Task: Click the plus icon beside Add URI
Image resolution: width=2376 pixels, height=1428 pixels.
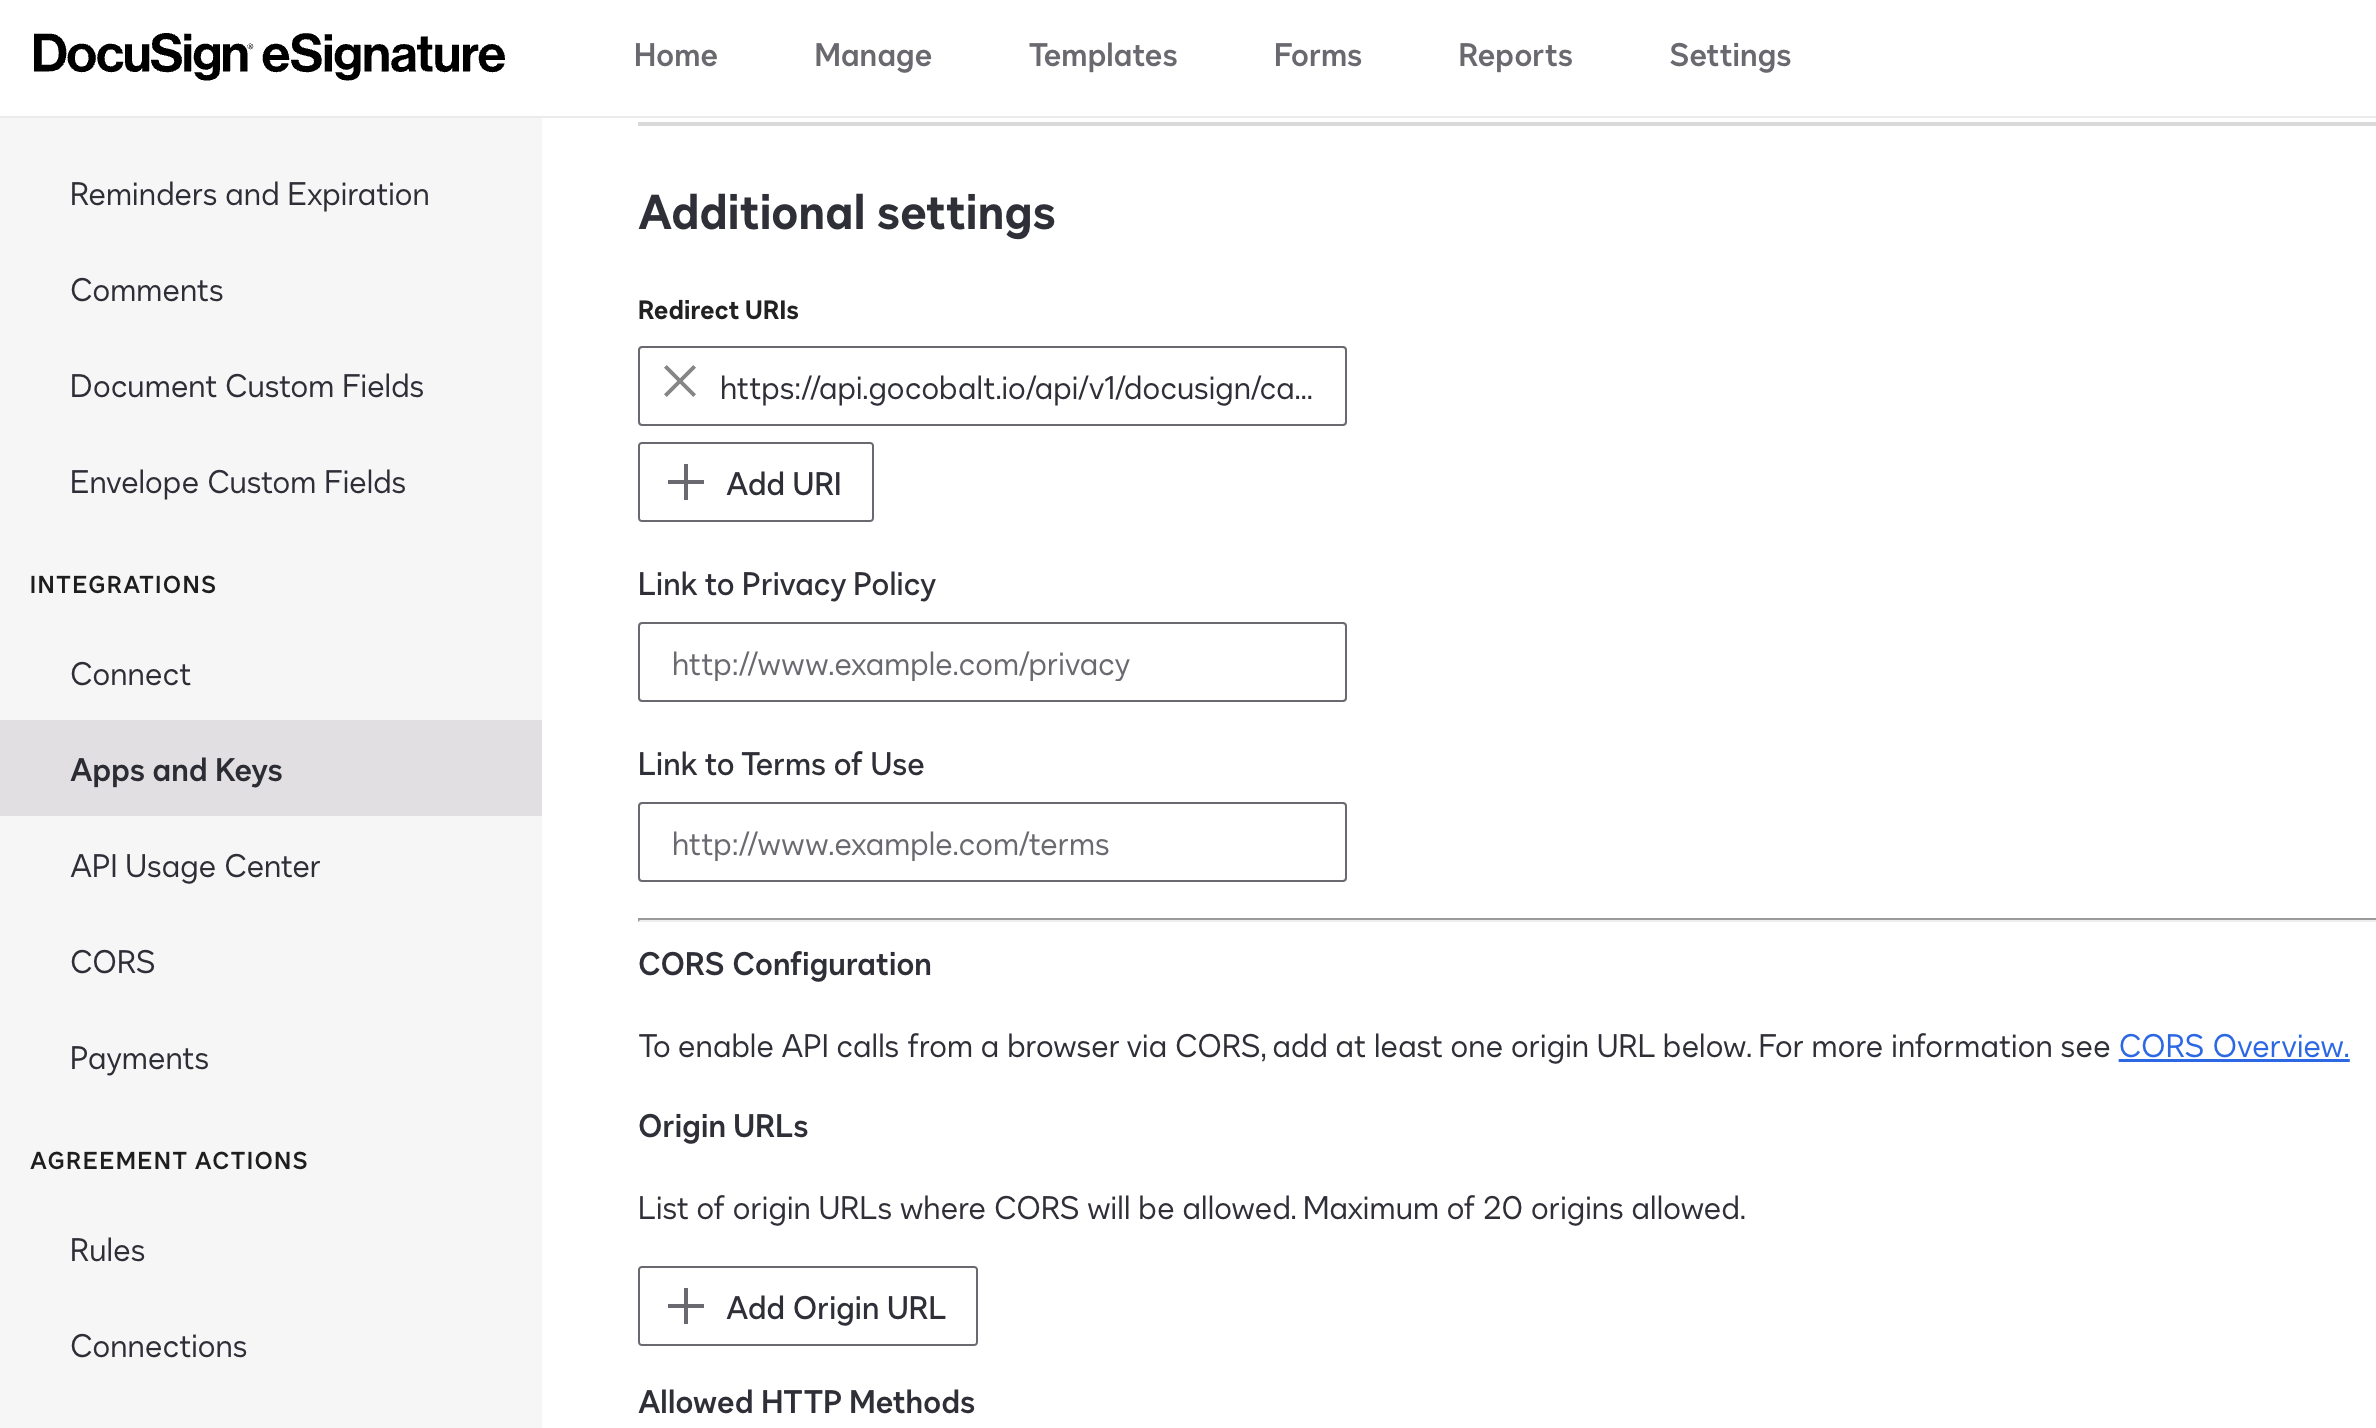Action: pyautogui.click(x=685, y=482)
